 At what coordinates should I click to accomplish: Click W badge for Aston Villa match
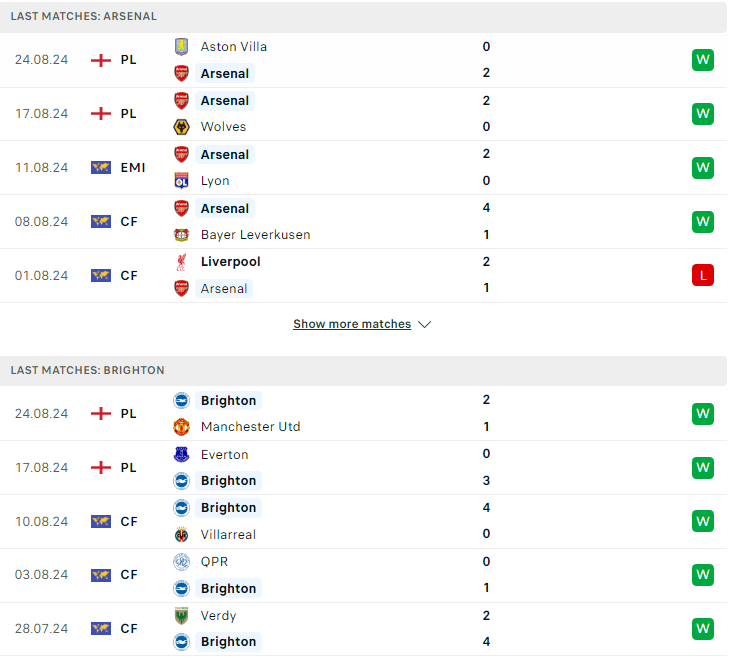702,60
